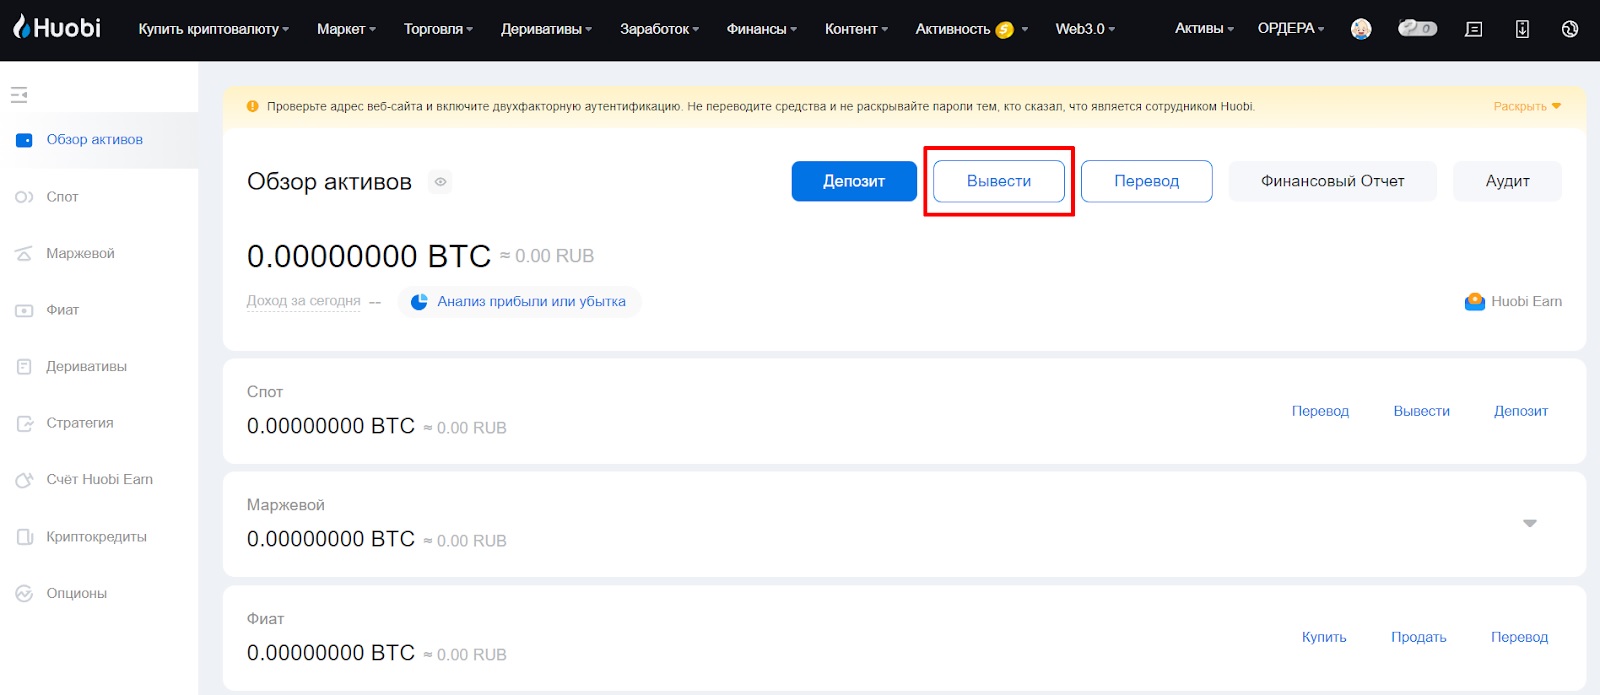This screenshot has width=1600, height=695.
Task: Click Купить link in Фиат row
Action: (1324, 637)
